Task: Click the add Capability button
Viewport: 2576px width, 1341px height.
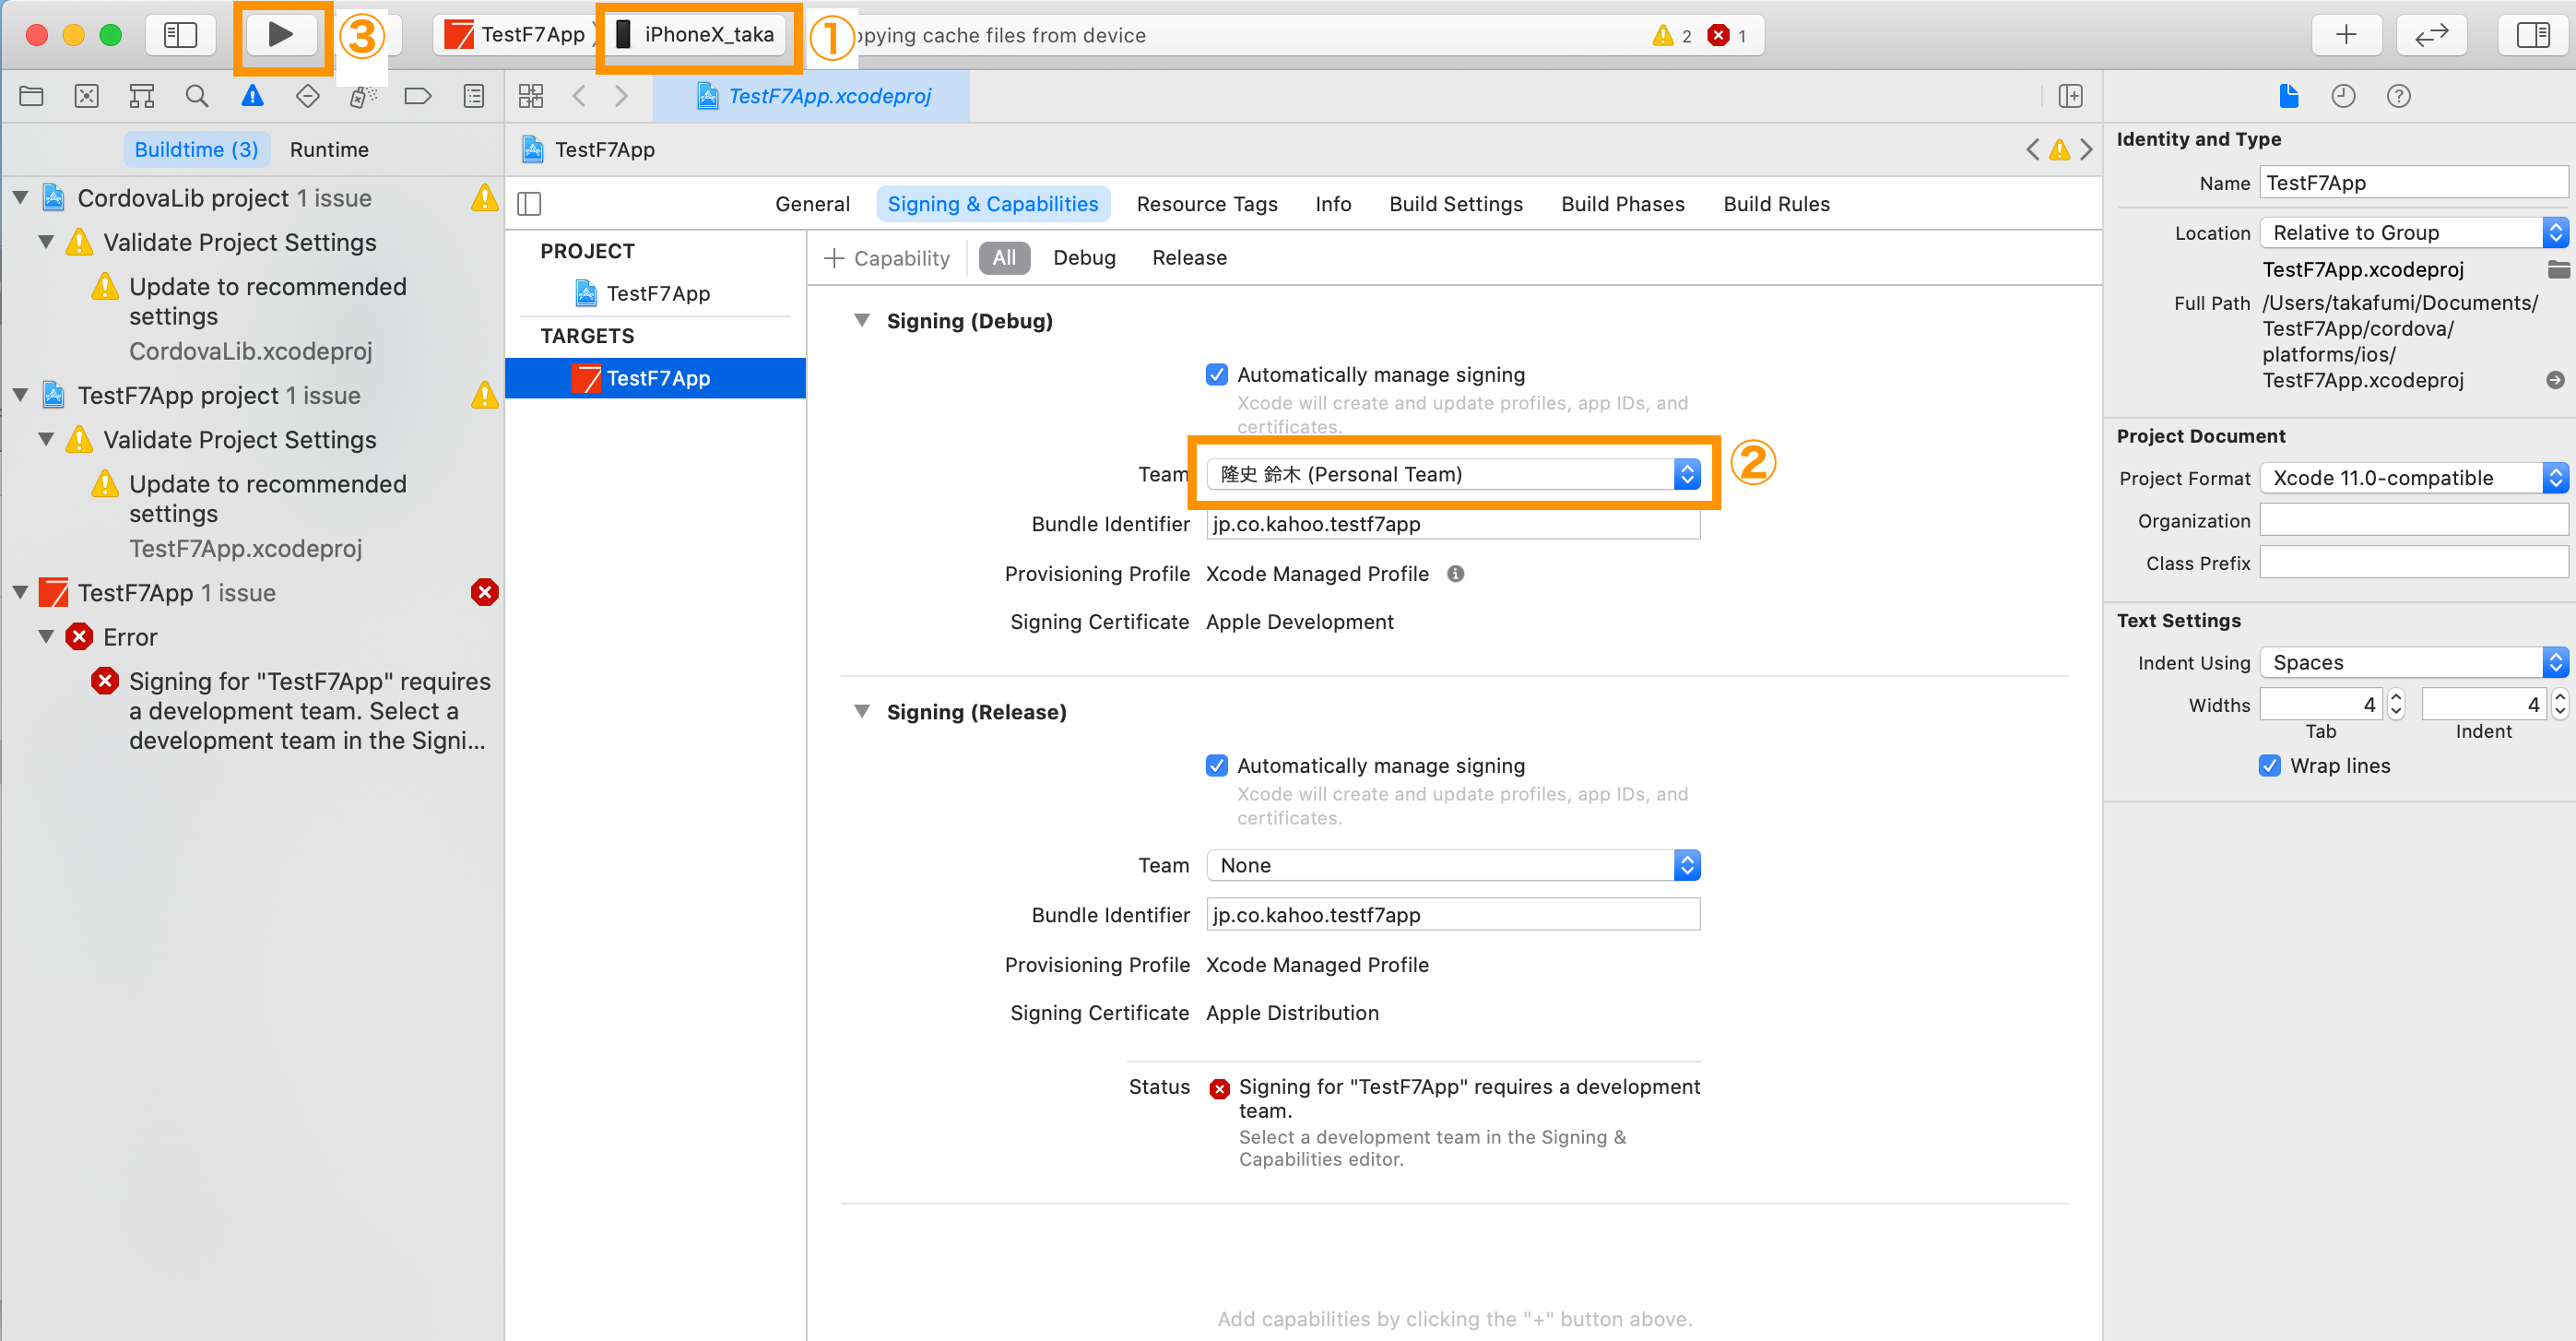Action: [x=887, y=258]
